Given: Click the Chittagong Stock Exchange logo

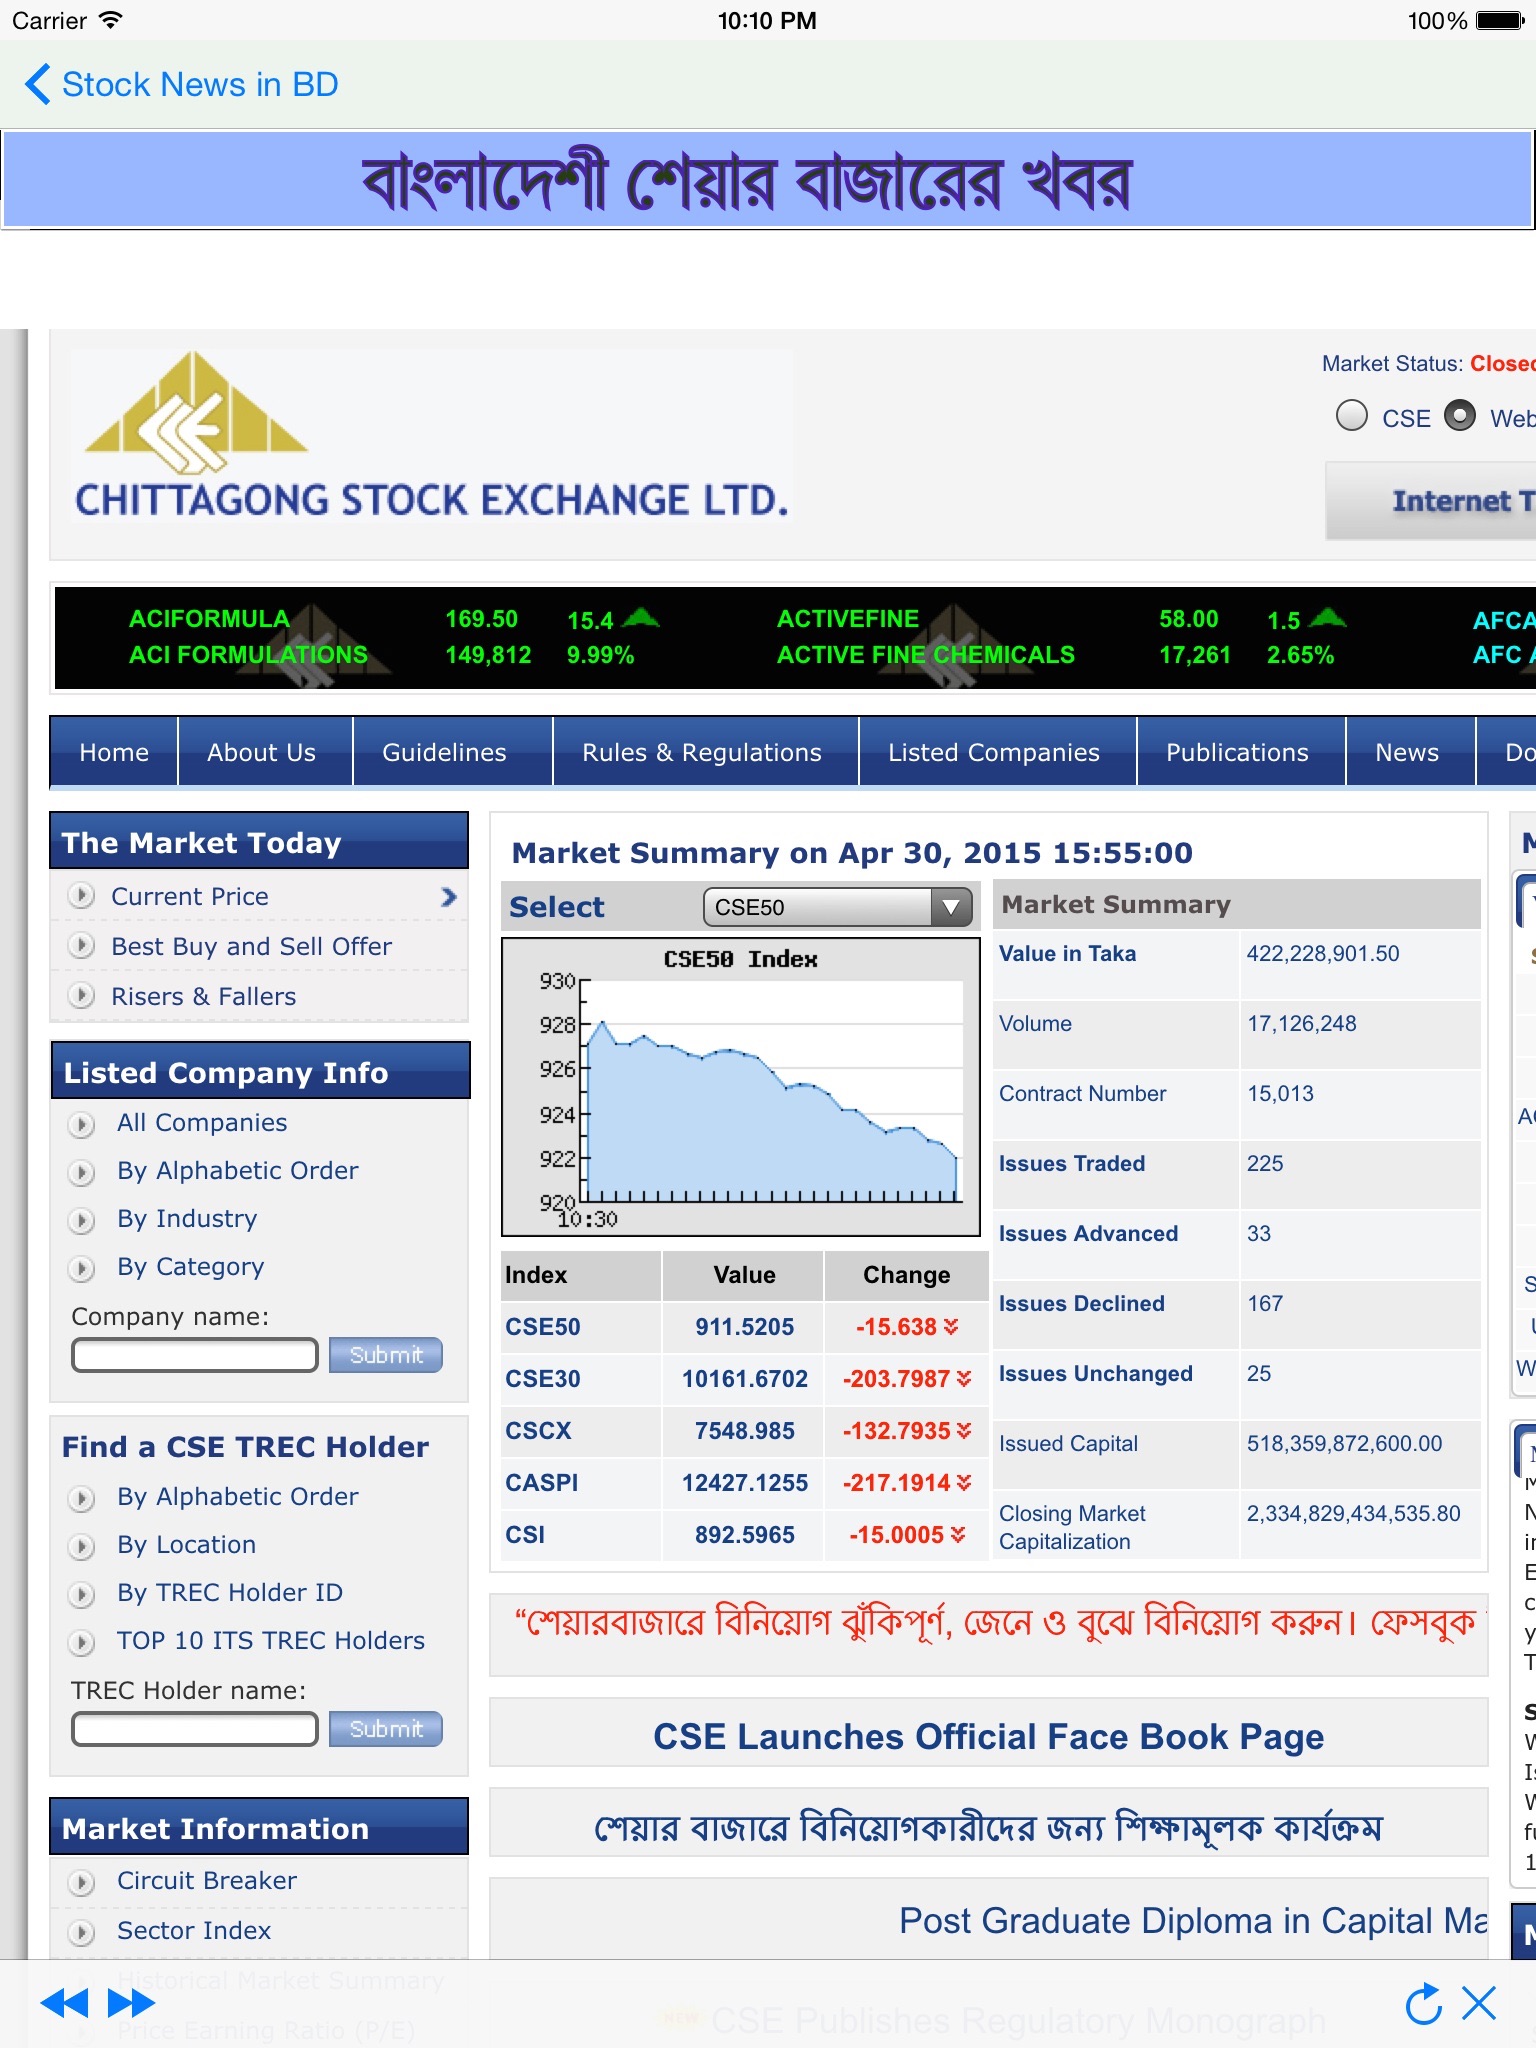Looking at the screenshot, I should tap(431, 436).
